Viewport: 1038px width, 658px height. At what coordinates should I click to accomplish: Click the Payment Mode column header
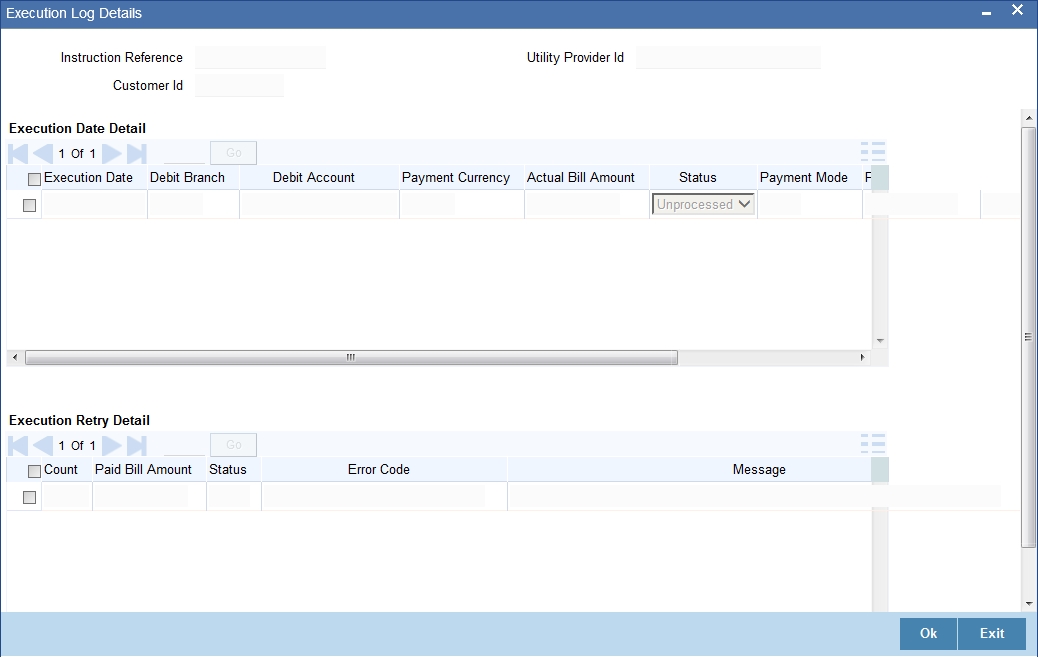click(804, 177)
